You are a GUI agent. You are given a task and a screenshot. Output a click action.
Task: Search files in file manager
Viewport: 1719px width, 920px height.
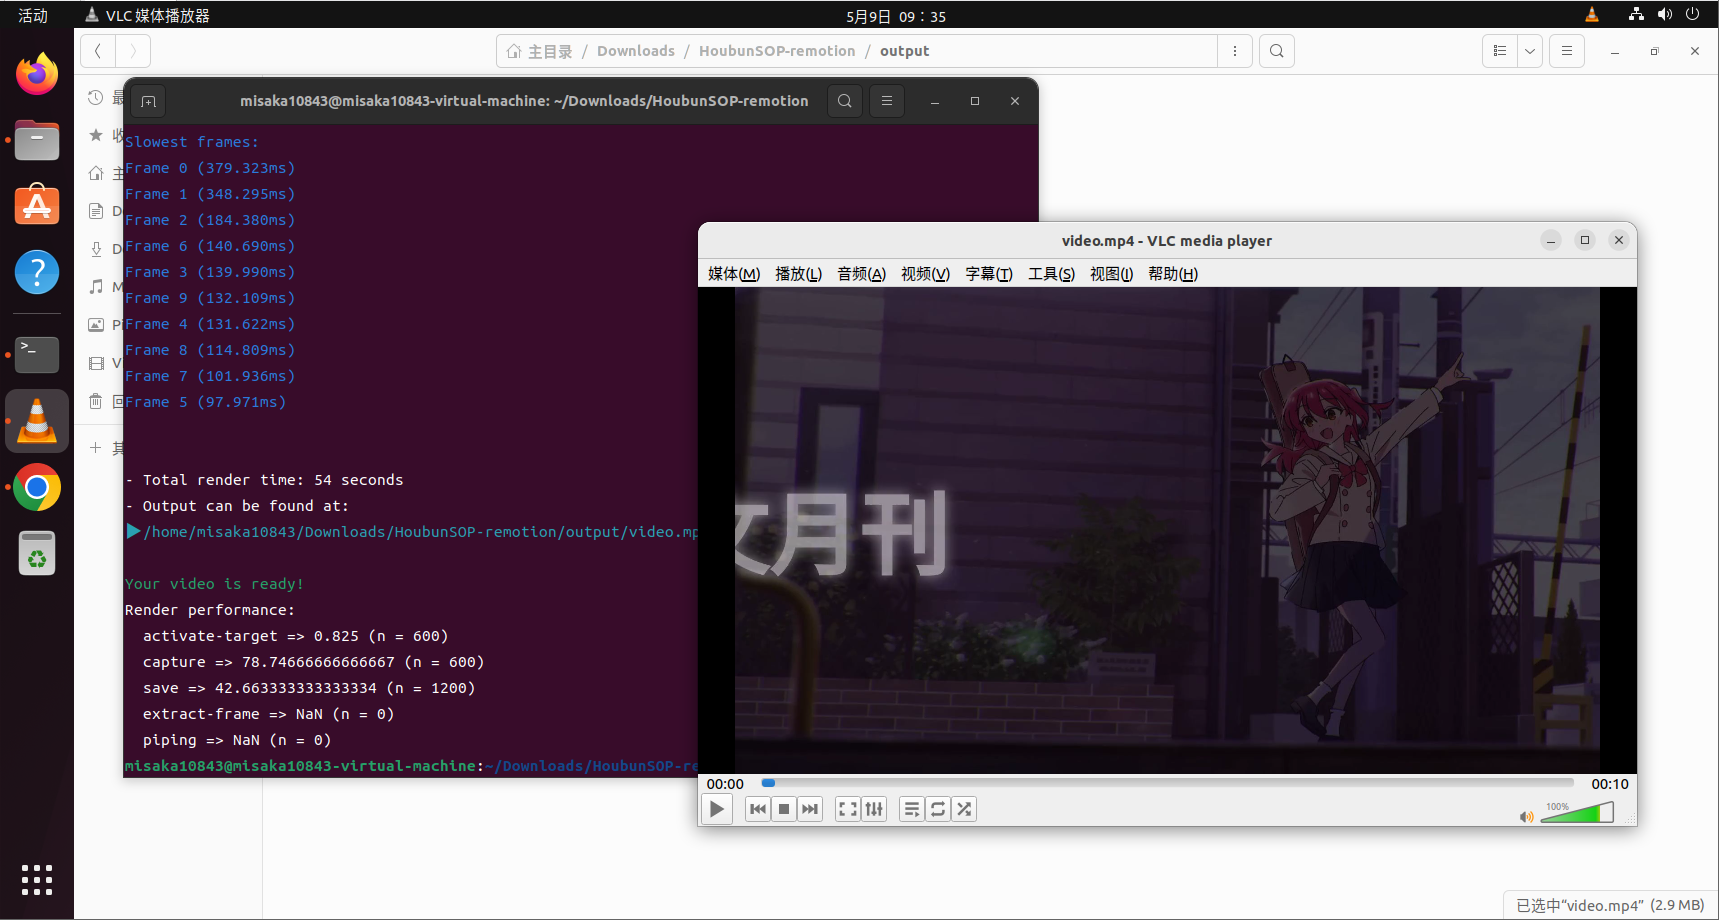click(x=1277, y=51)
